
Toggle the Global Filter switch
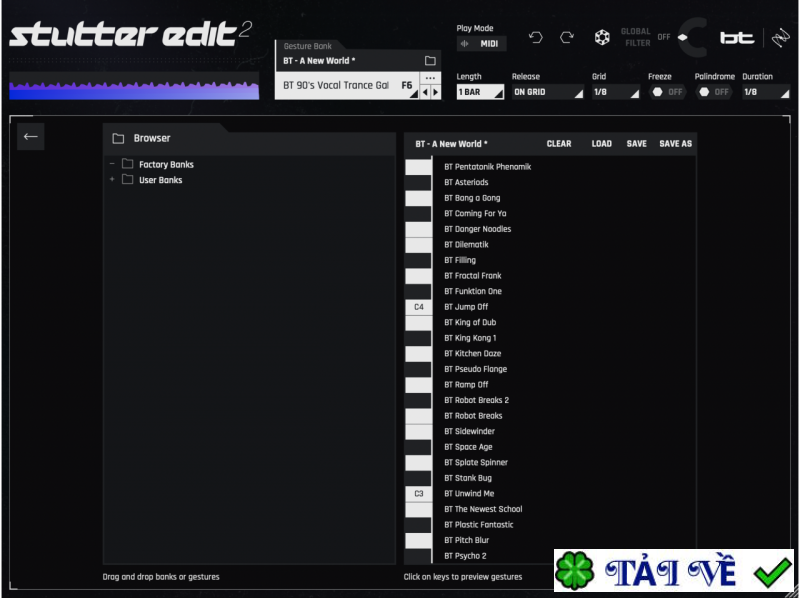682,37
